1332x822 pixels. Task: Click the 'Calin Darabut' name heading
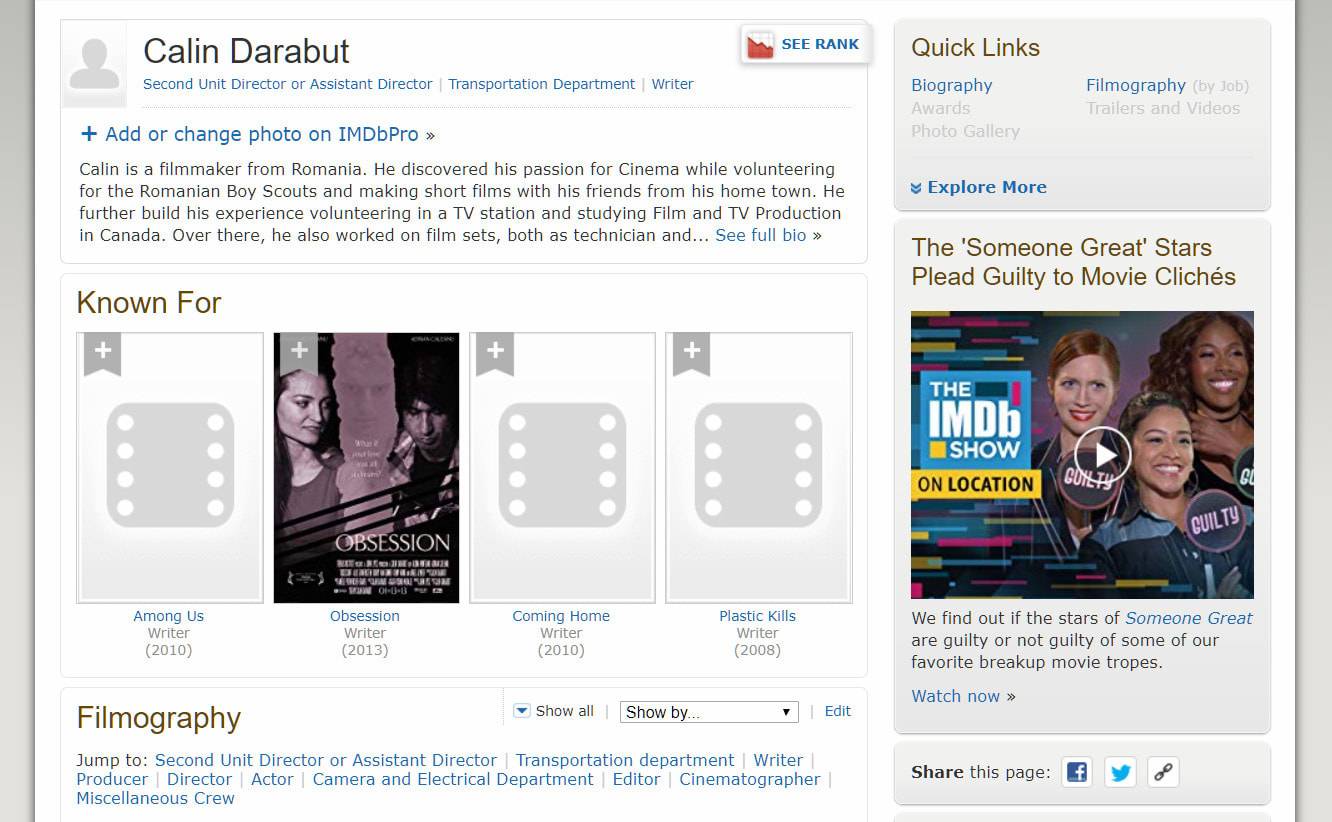247,51
